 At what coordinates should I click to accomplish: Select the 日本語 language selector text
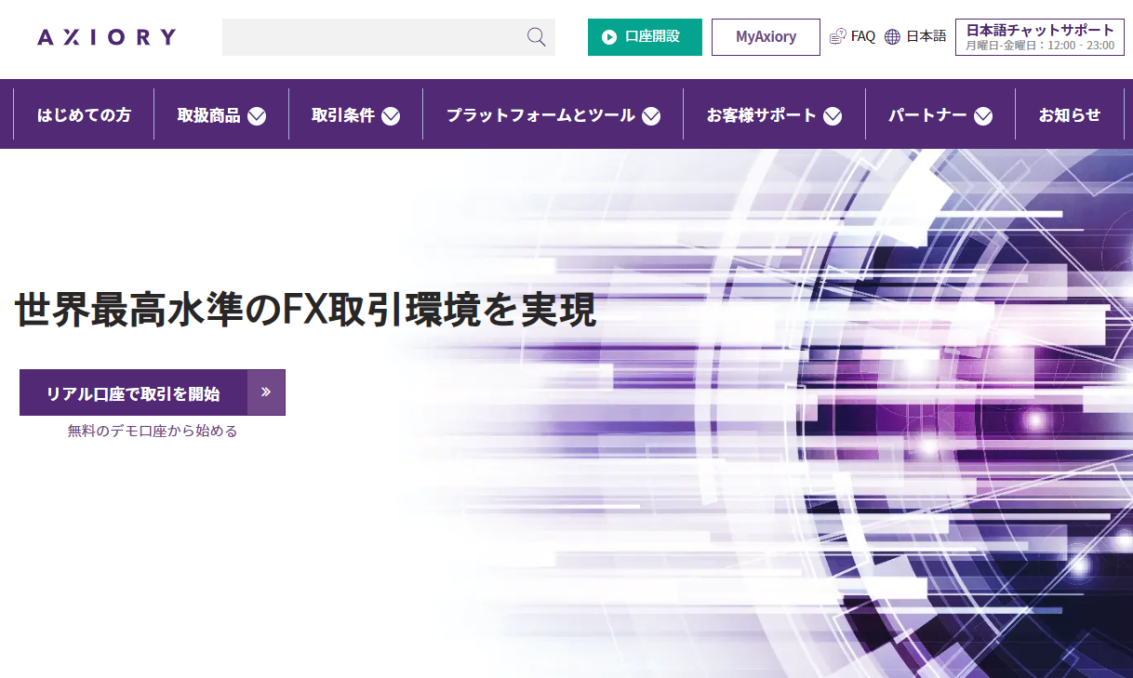[926, 37]
